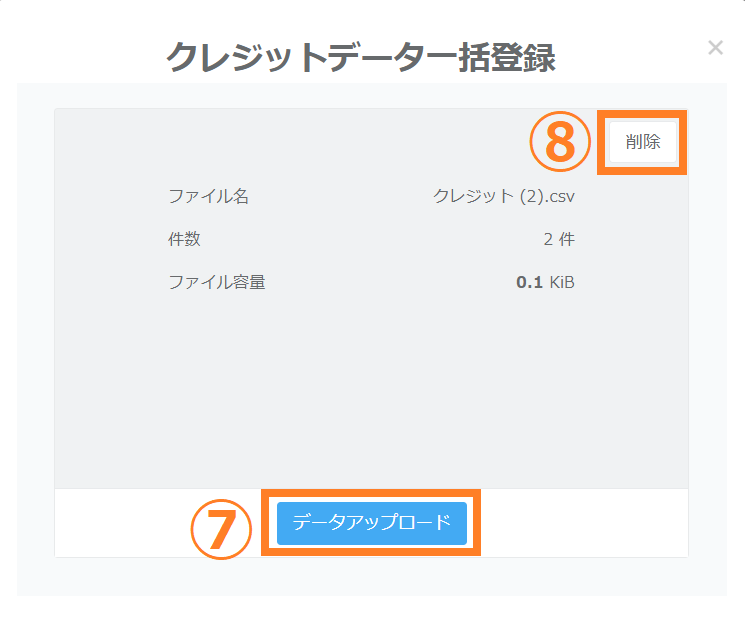Screen dimensions: 745x630
Task: Click the orange frame around データアップロード
Action: [371, 492]
